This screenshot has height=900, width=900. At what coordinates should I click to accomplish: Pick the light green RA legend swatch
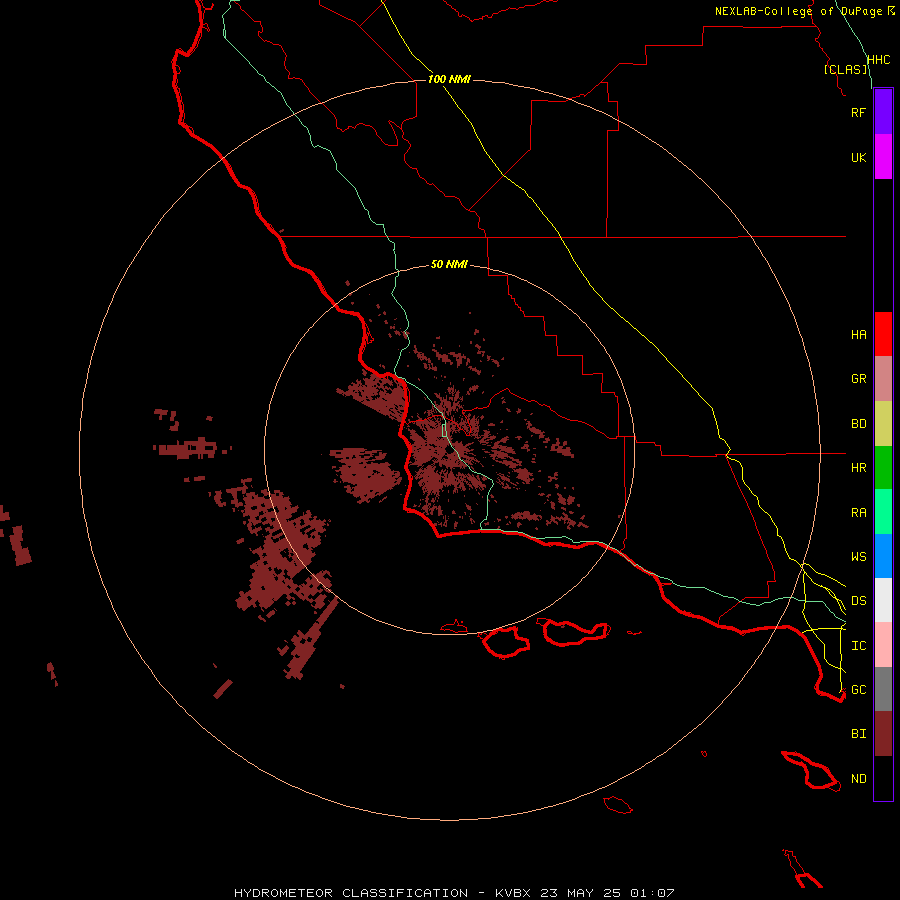point(883,512)
